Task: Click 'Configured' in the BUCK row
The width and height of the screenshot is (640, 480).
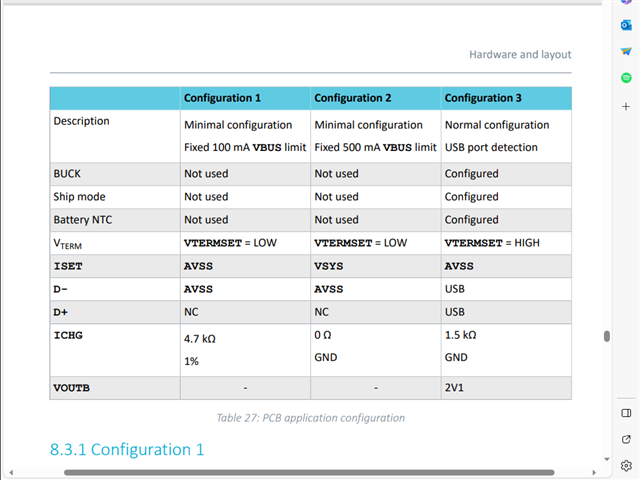Action: coord(472,174)
